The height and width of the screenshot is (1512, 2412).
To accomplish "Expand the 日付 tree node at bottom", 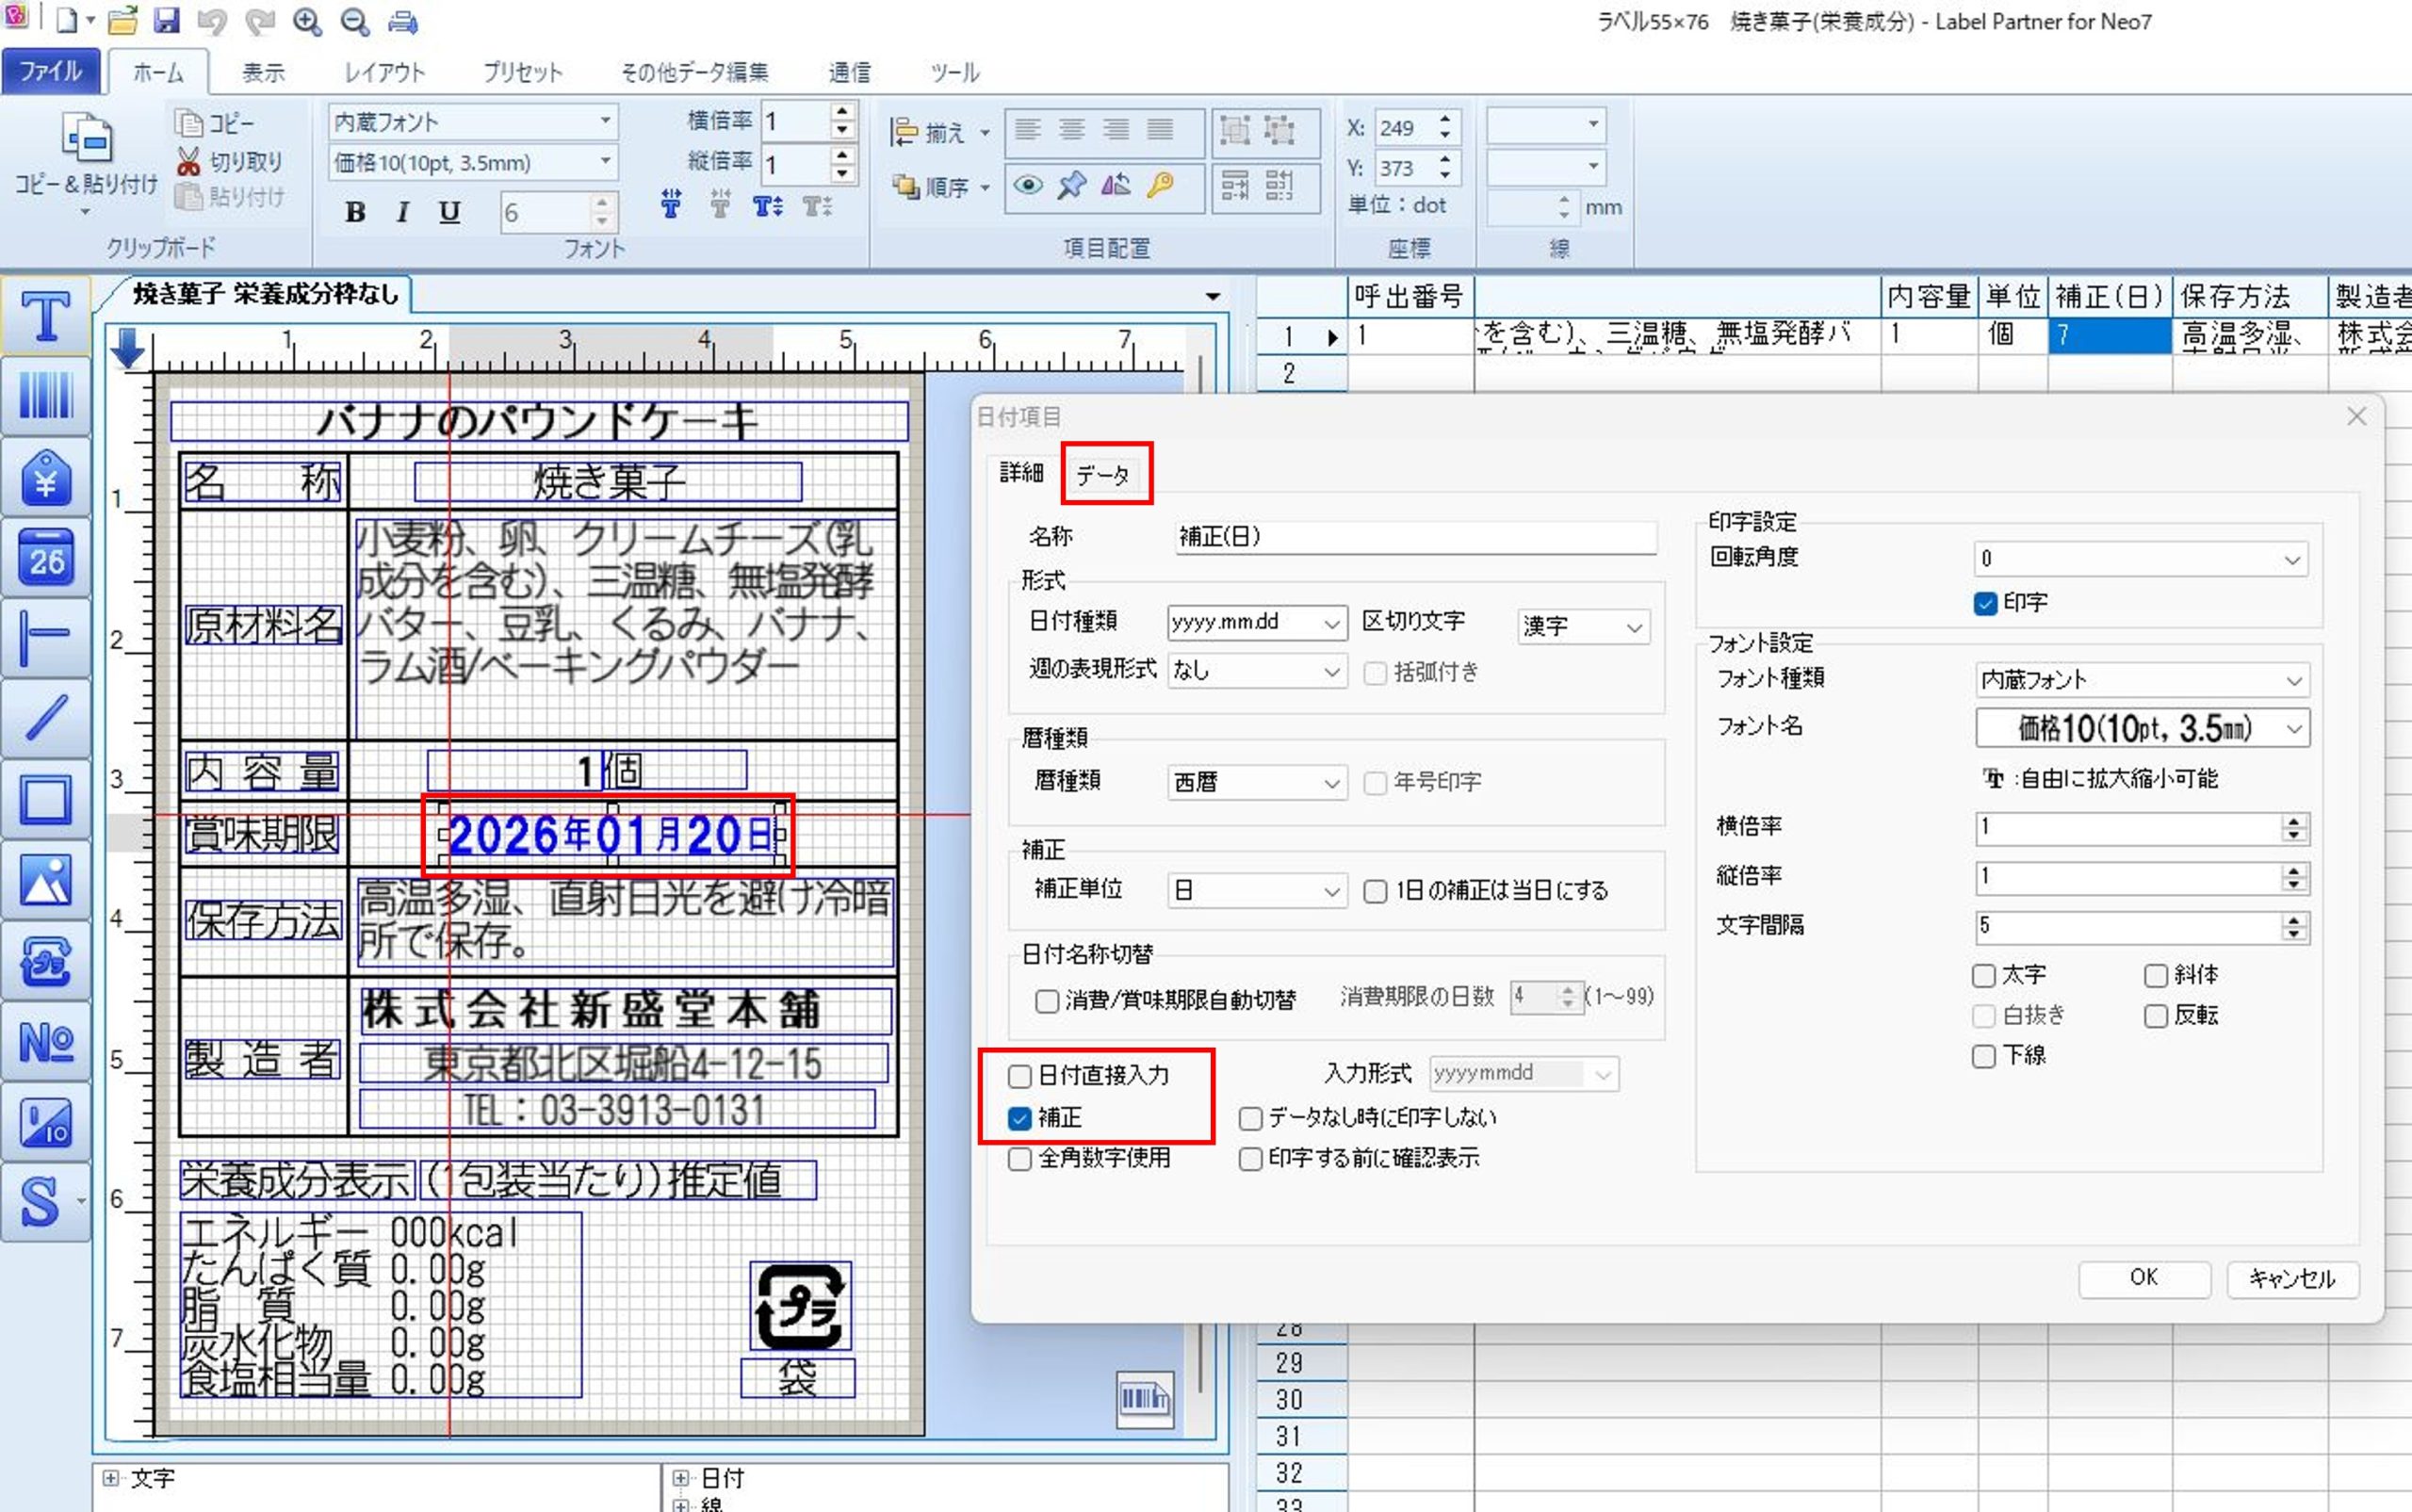I will 681,1477.
